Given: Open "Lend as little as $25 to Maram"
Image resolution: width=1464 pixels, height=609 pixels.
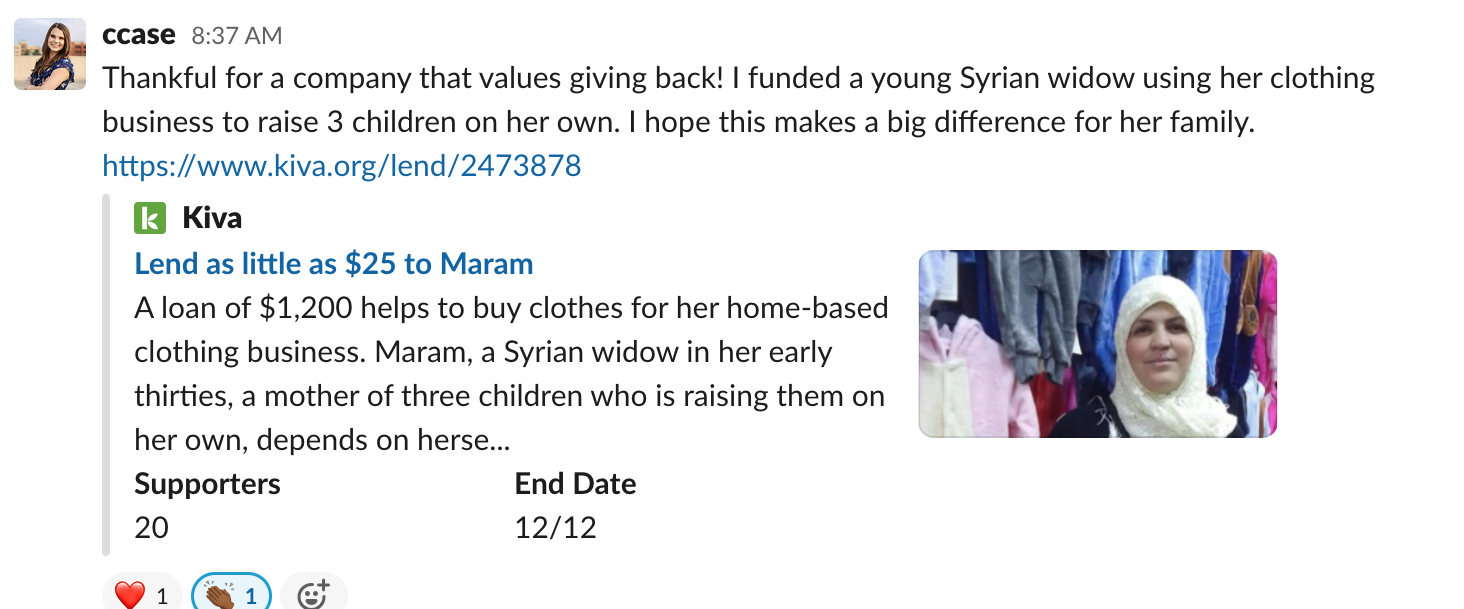Looking at the screenshot, I should point(334,264).
